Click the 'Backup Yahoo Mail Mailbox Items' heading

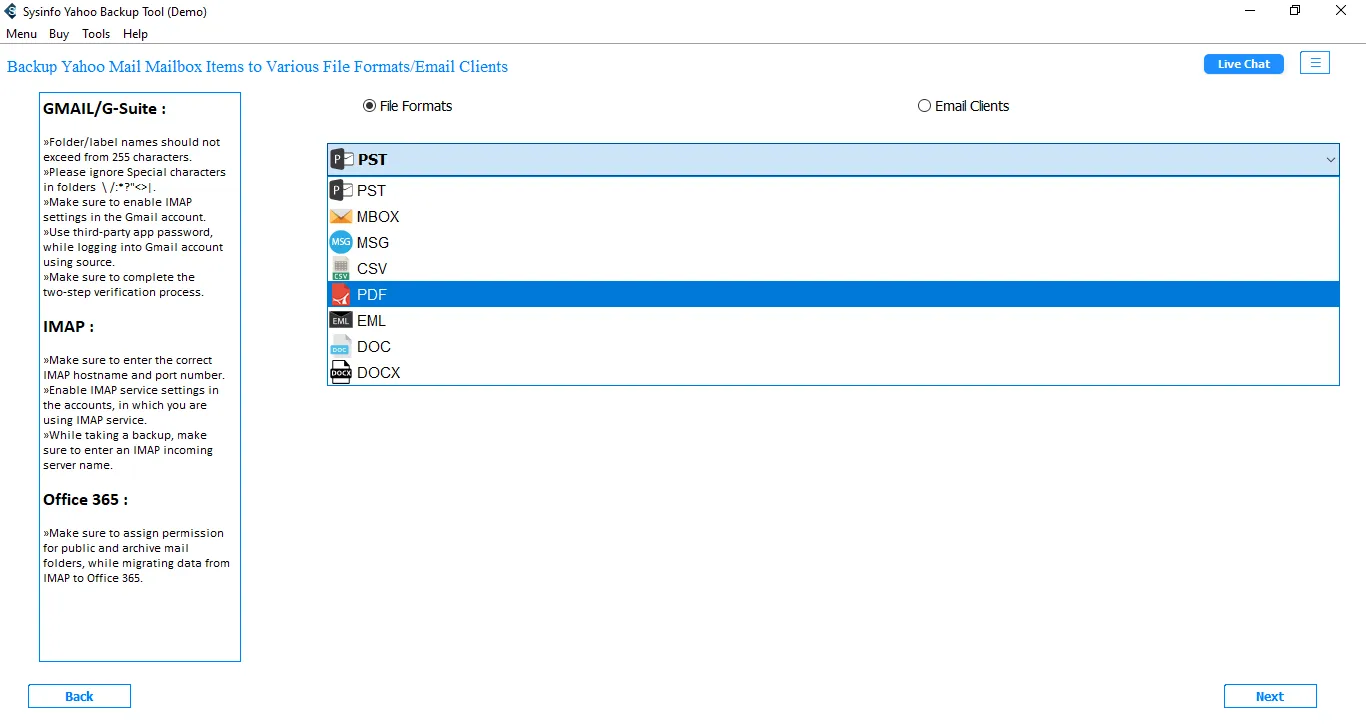tap(258, 67)
